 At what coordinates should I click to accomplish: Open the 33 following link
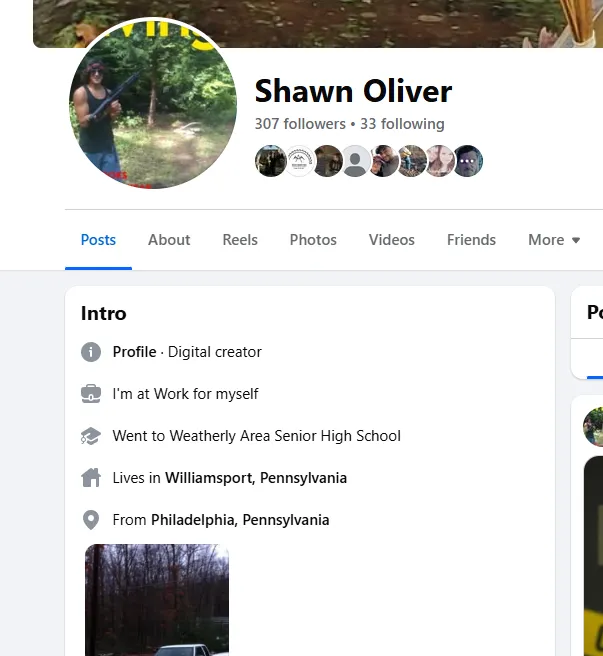tap(402, 124)
